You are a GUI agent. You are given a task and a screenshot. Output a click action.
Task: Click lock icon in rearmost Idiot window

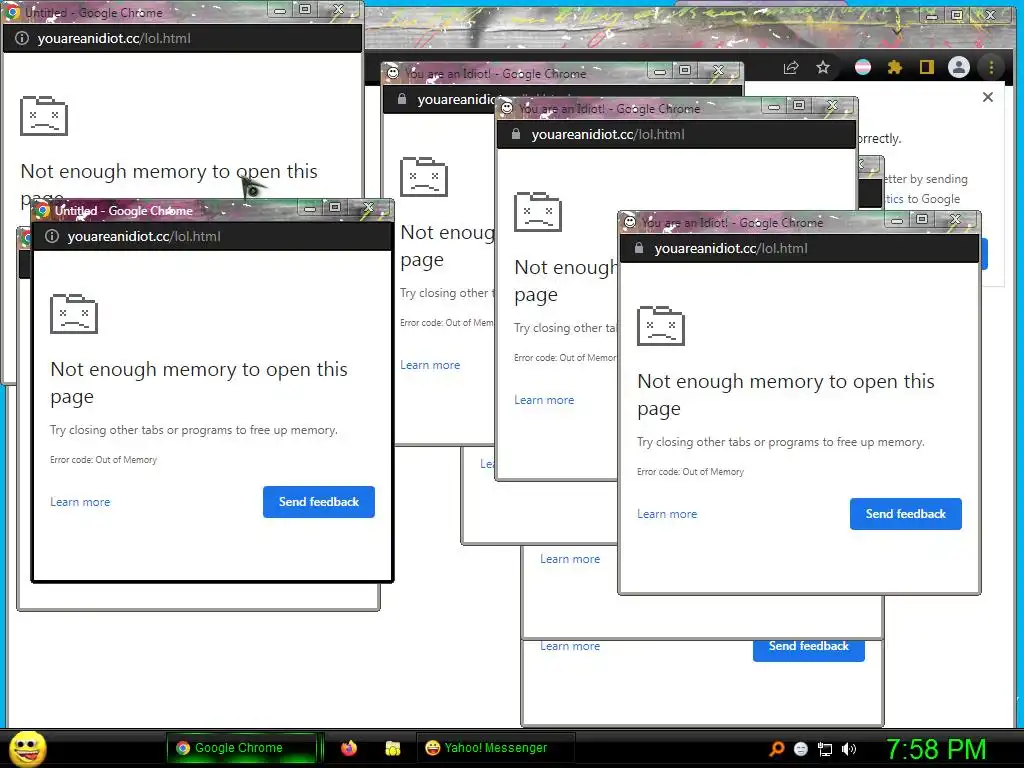[x=402, y=99]
